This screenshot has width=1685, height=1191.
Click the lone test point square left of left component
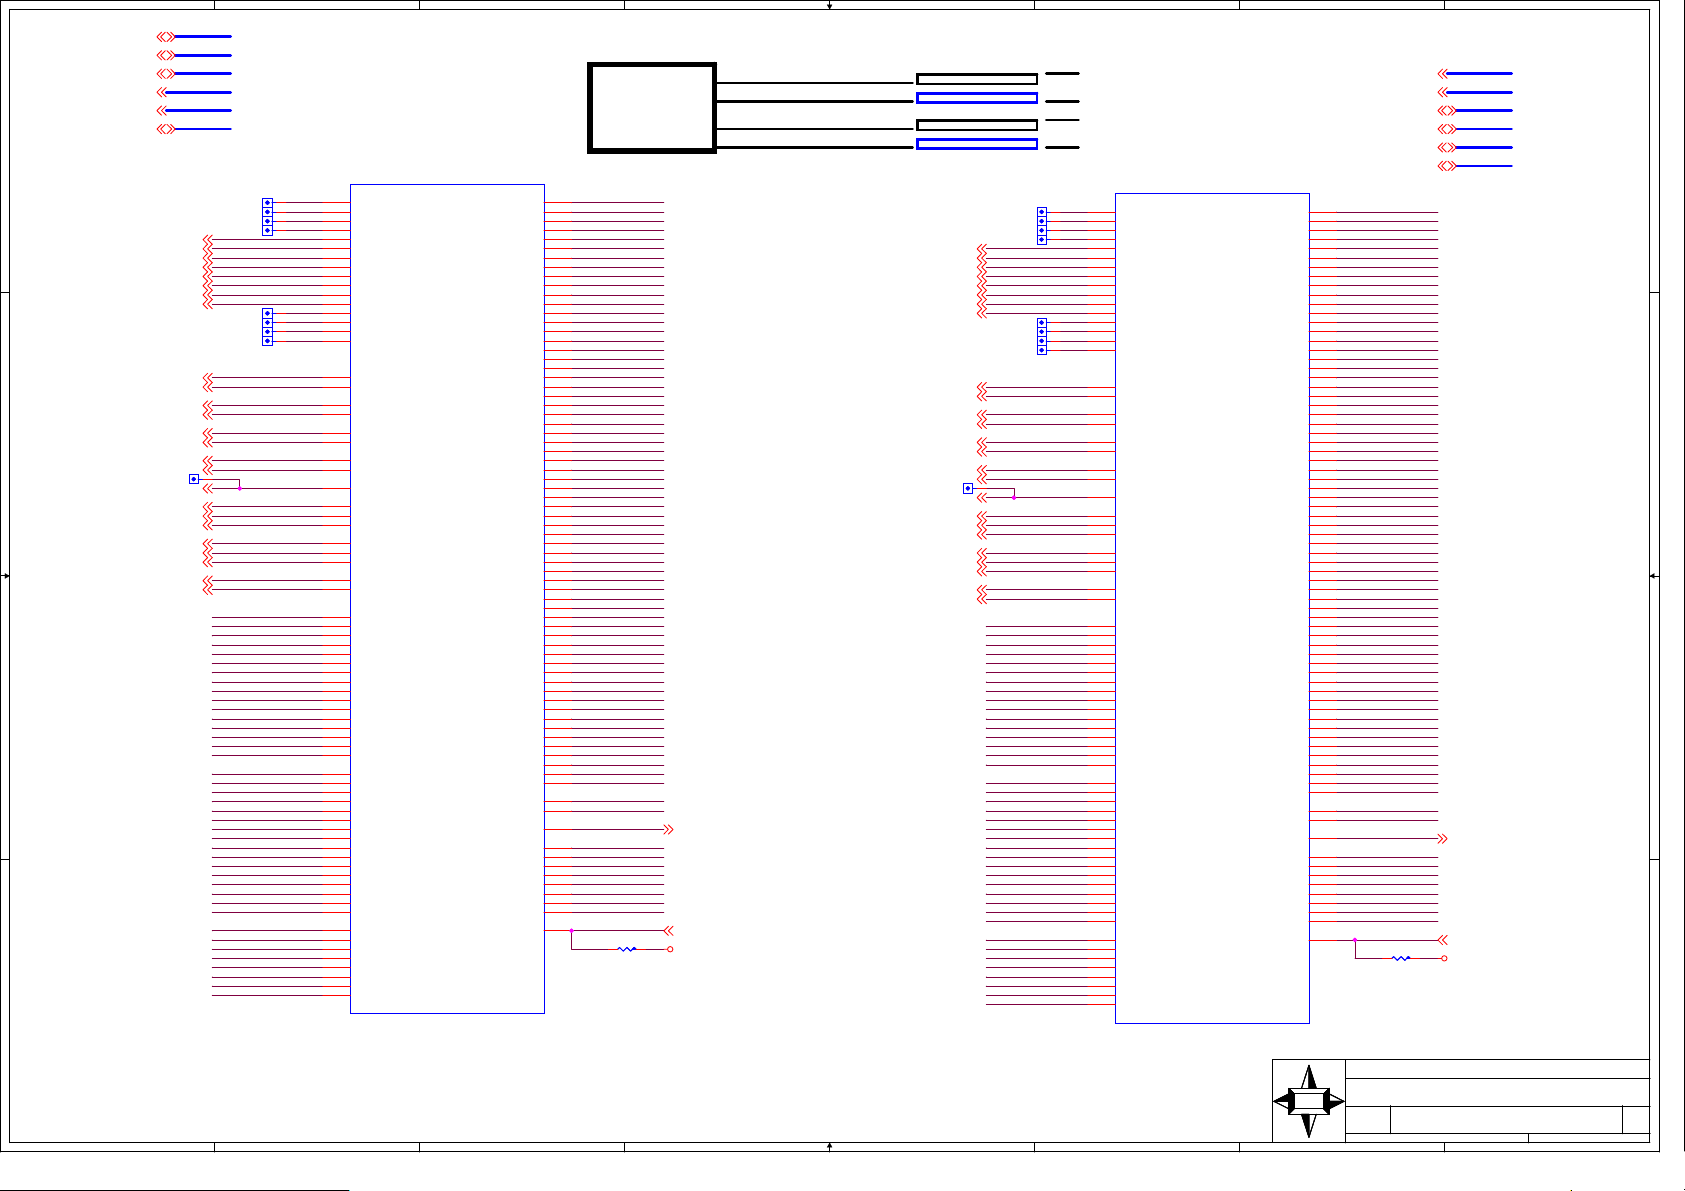click(x=194, y=479)
